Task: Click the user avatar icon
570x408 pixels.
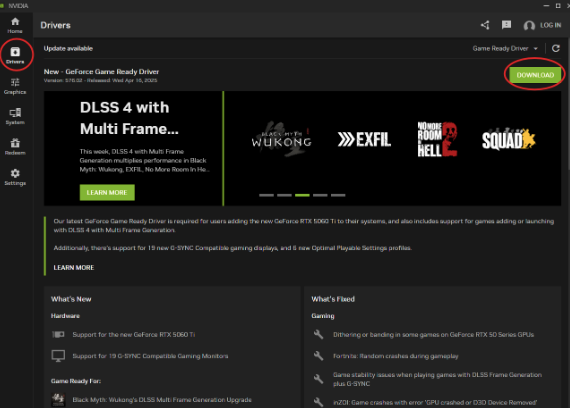Action: pos(529,25)
